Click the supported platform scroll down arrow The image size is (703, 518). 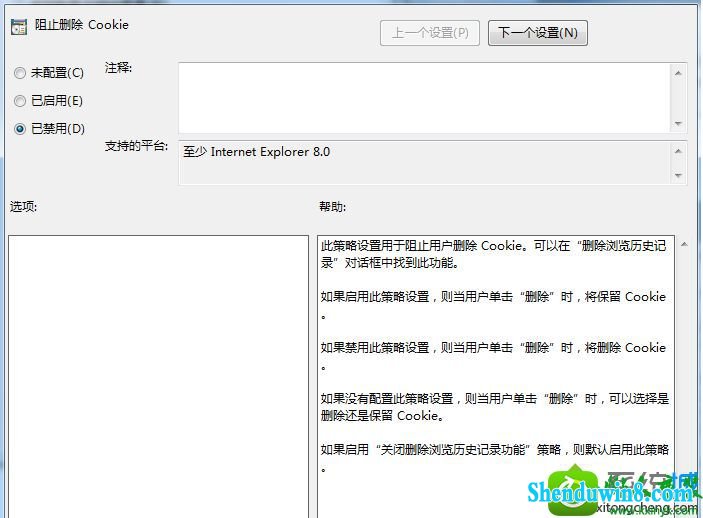pyautogui.click(x=678, y=175)
